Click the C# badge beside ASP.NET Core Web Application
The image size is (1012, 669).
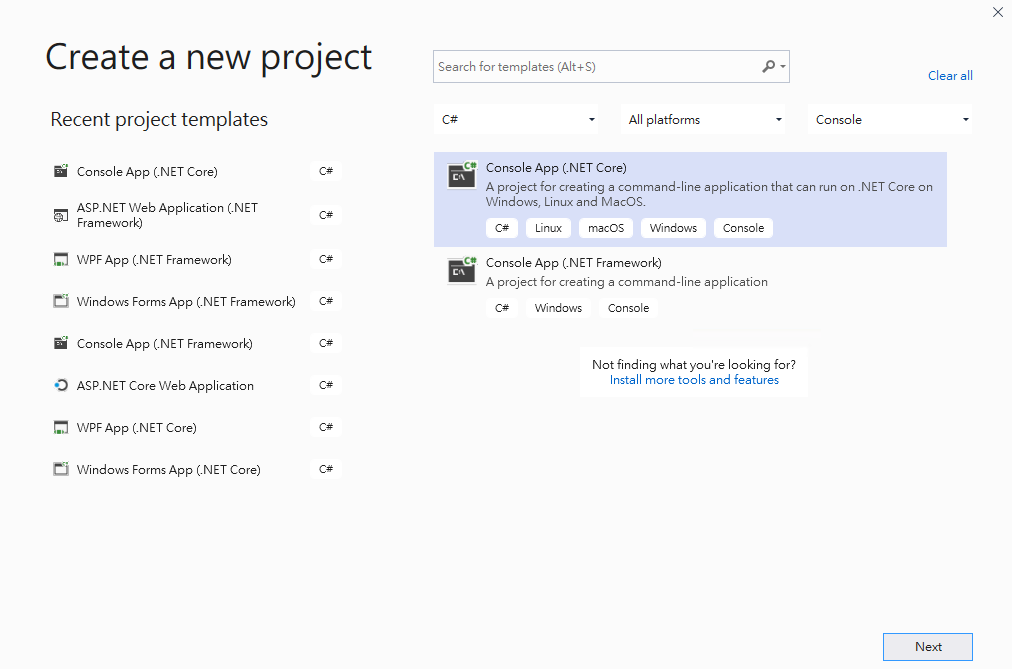(x=326, y=385)
